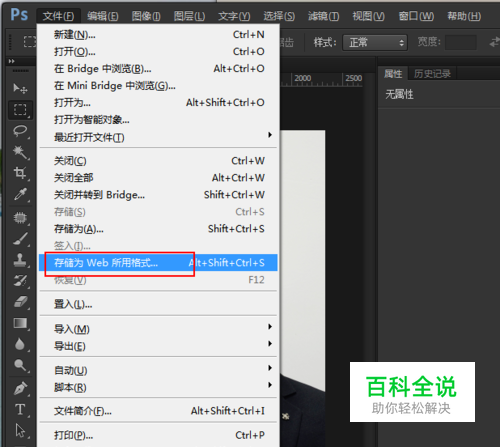This screenshot has width=500, height=447.
Task: Click the marquee preset icon in options bar
Action: click(x=29, y=42)
